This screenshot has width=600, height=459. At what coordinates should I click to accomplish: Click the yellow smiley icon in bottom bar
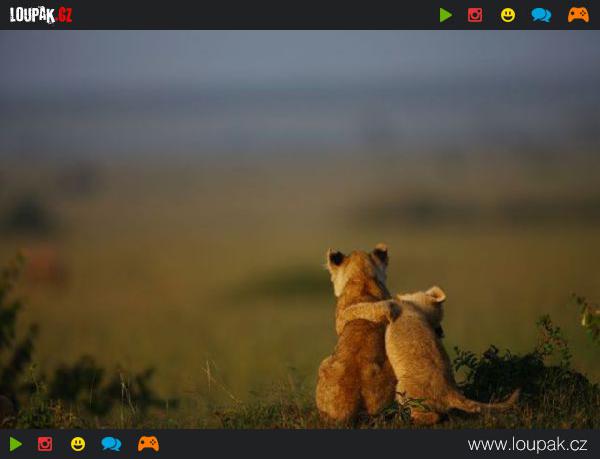[x=78, y=444]
